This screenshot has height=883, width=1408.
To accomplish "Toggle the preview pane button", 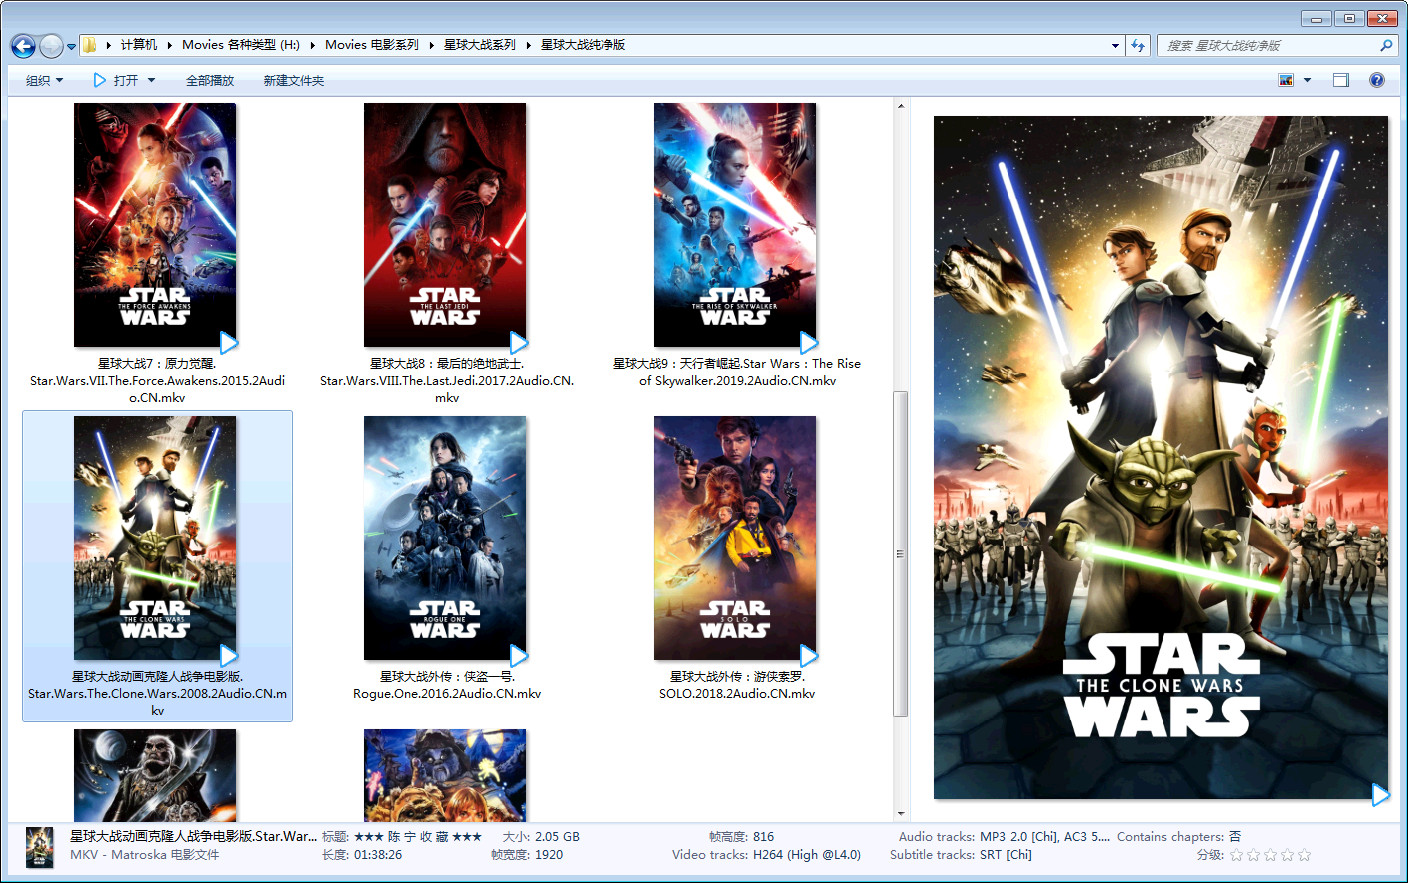I will point(1341,80).
